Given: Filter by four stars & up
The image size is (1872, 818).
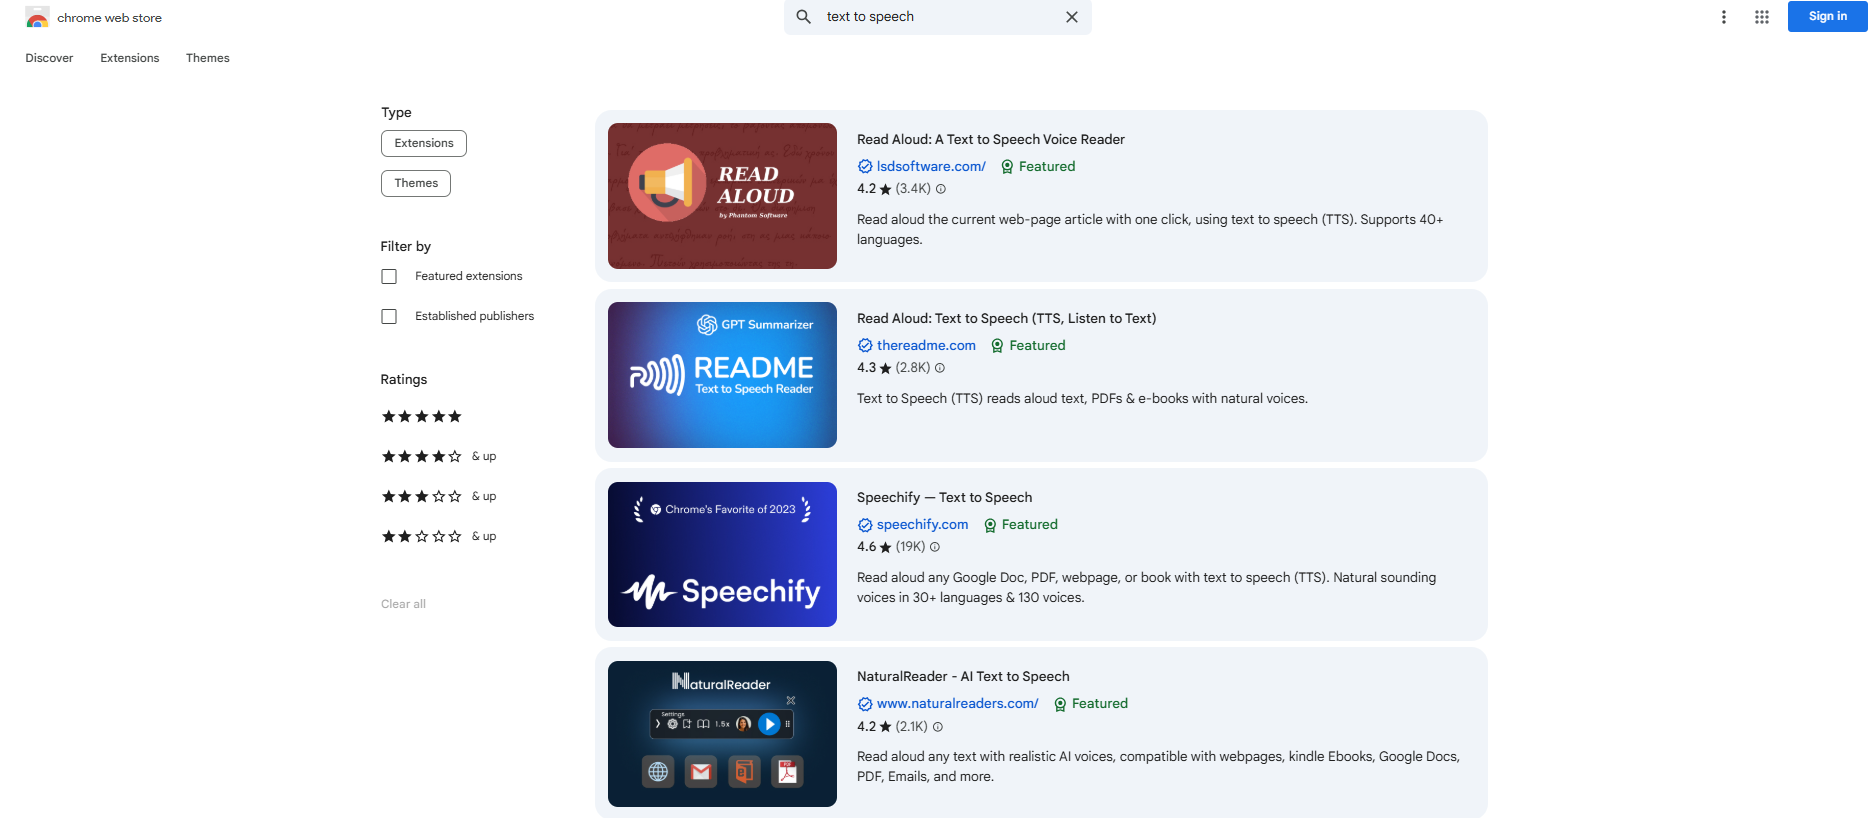Looking at the screenshot, I should click(x=439, y=456).
